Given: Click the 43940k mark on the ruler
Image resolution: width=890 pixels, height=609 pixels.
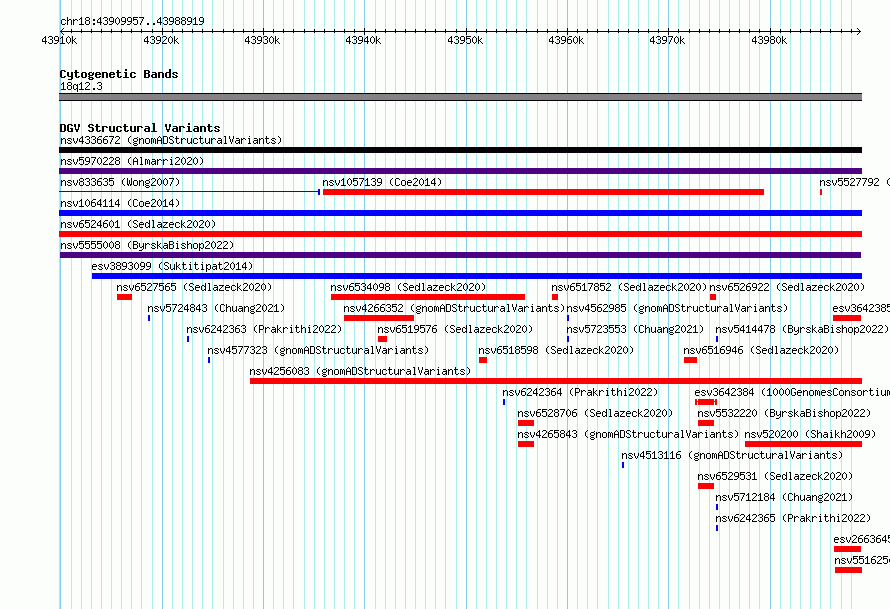Looking at the screenshot, I should pyautogui.click(x=363, y=40).
